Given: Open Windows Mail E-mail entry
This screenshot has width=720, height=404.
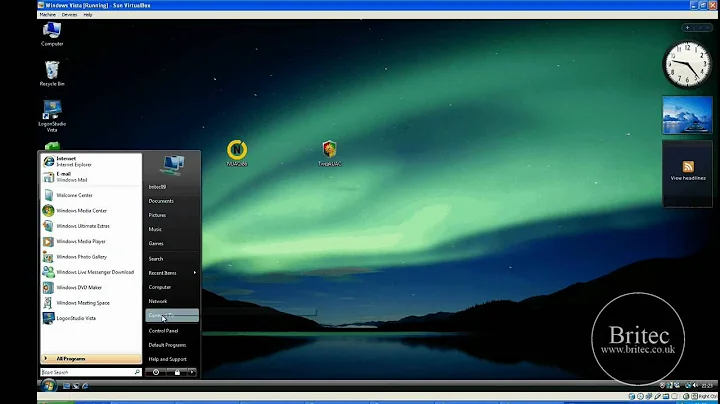Looking at the screenshot, I should click(91, 177).
